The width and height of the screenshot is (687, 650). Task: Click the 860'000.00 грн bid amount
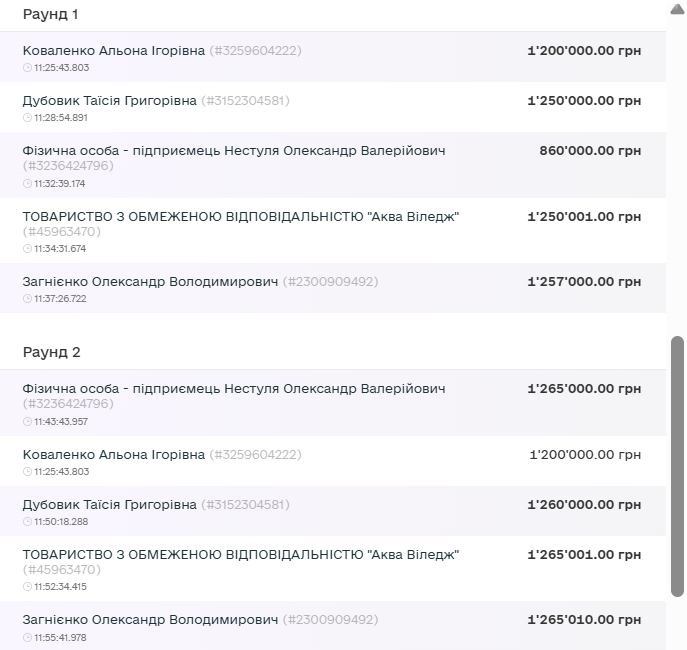tap(590, 151)
